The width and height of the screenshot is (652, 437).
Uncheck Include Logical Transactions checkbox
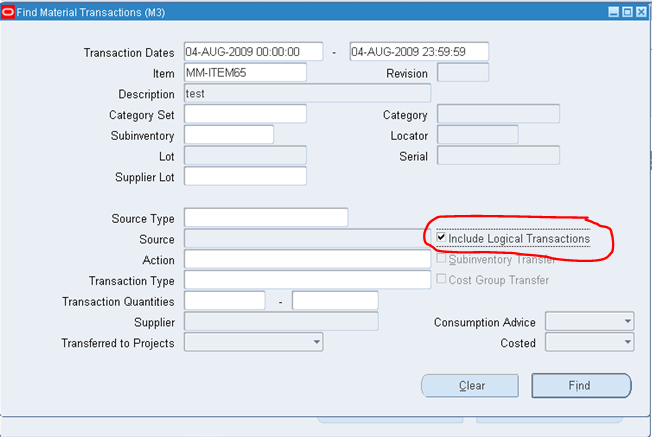click(441, 237)
